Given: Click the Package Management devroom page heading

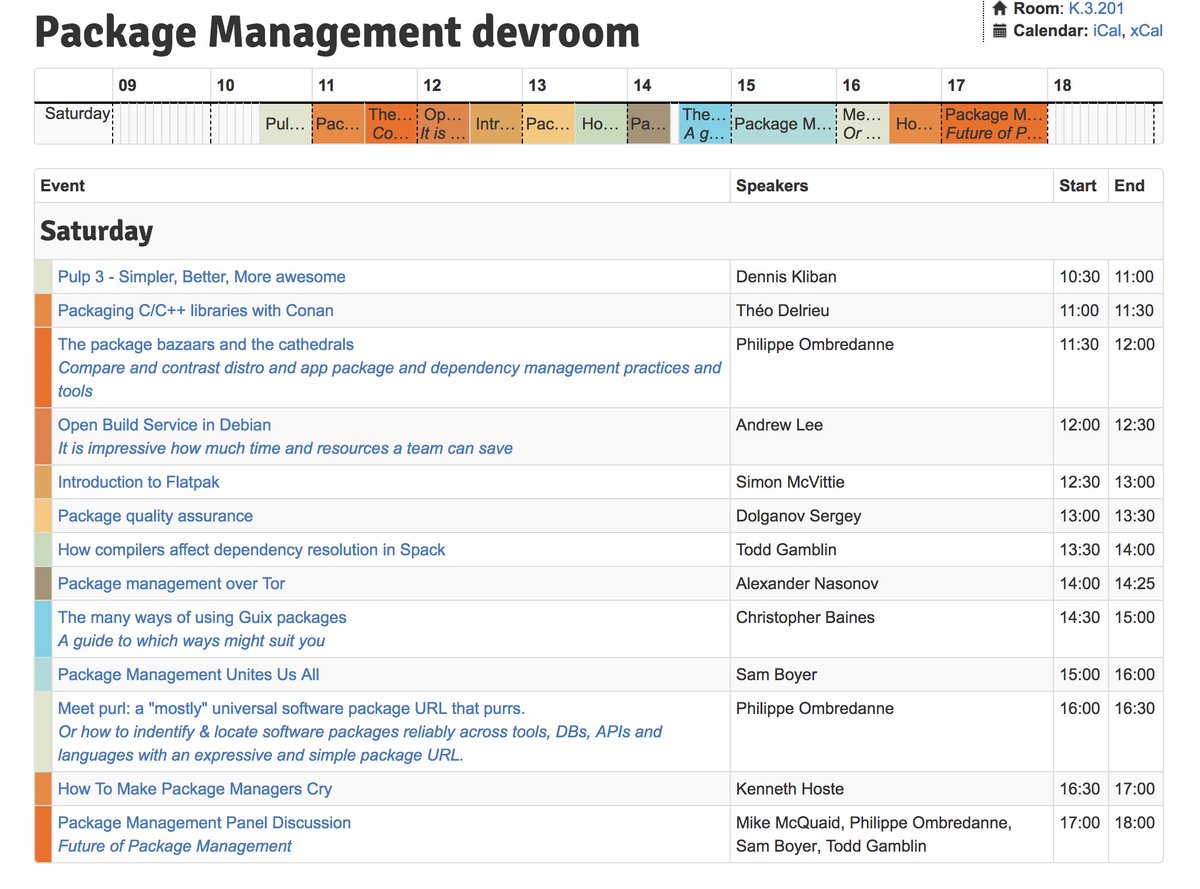Looking at the screenshot, I should 337,33.
